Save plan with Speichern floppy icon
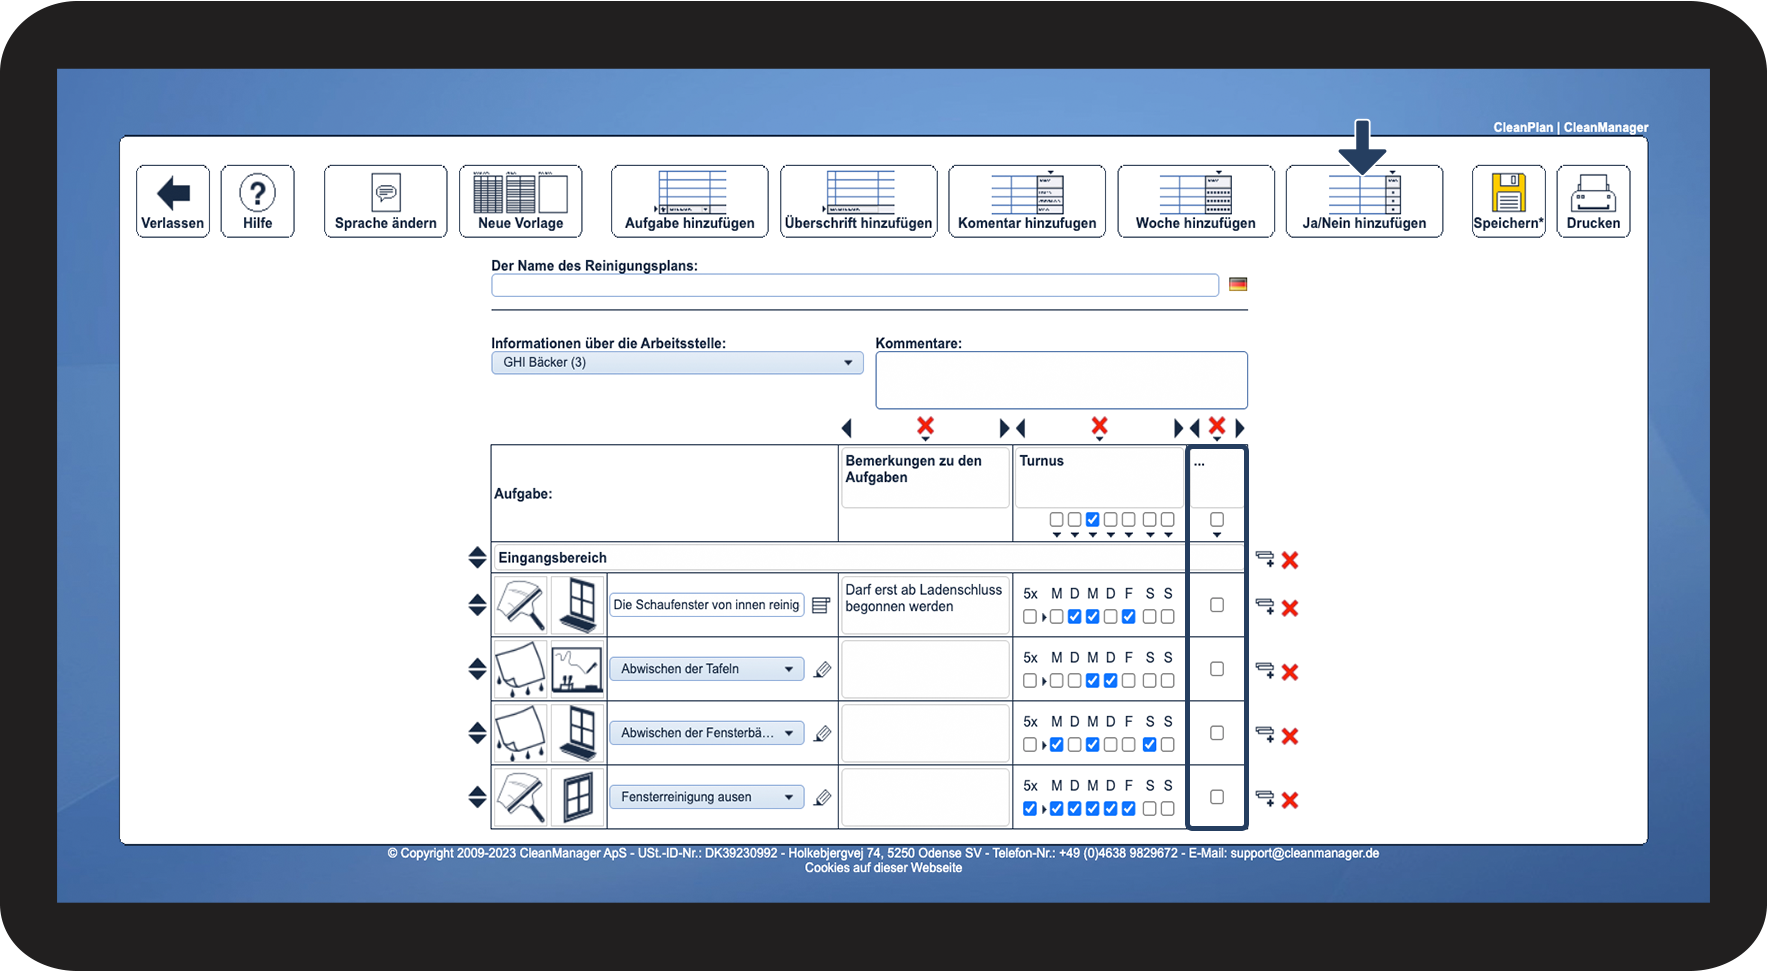 tap(1509, 201)
